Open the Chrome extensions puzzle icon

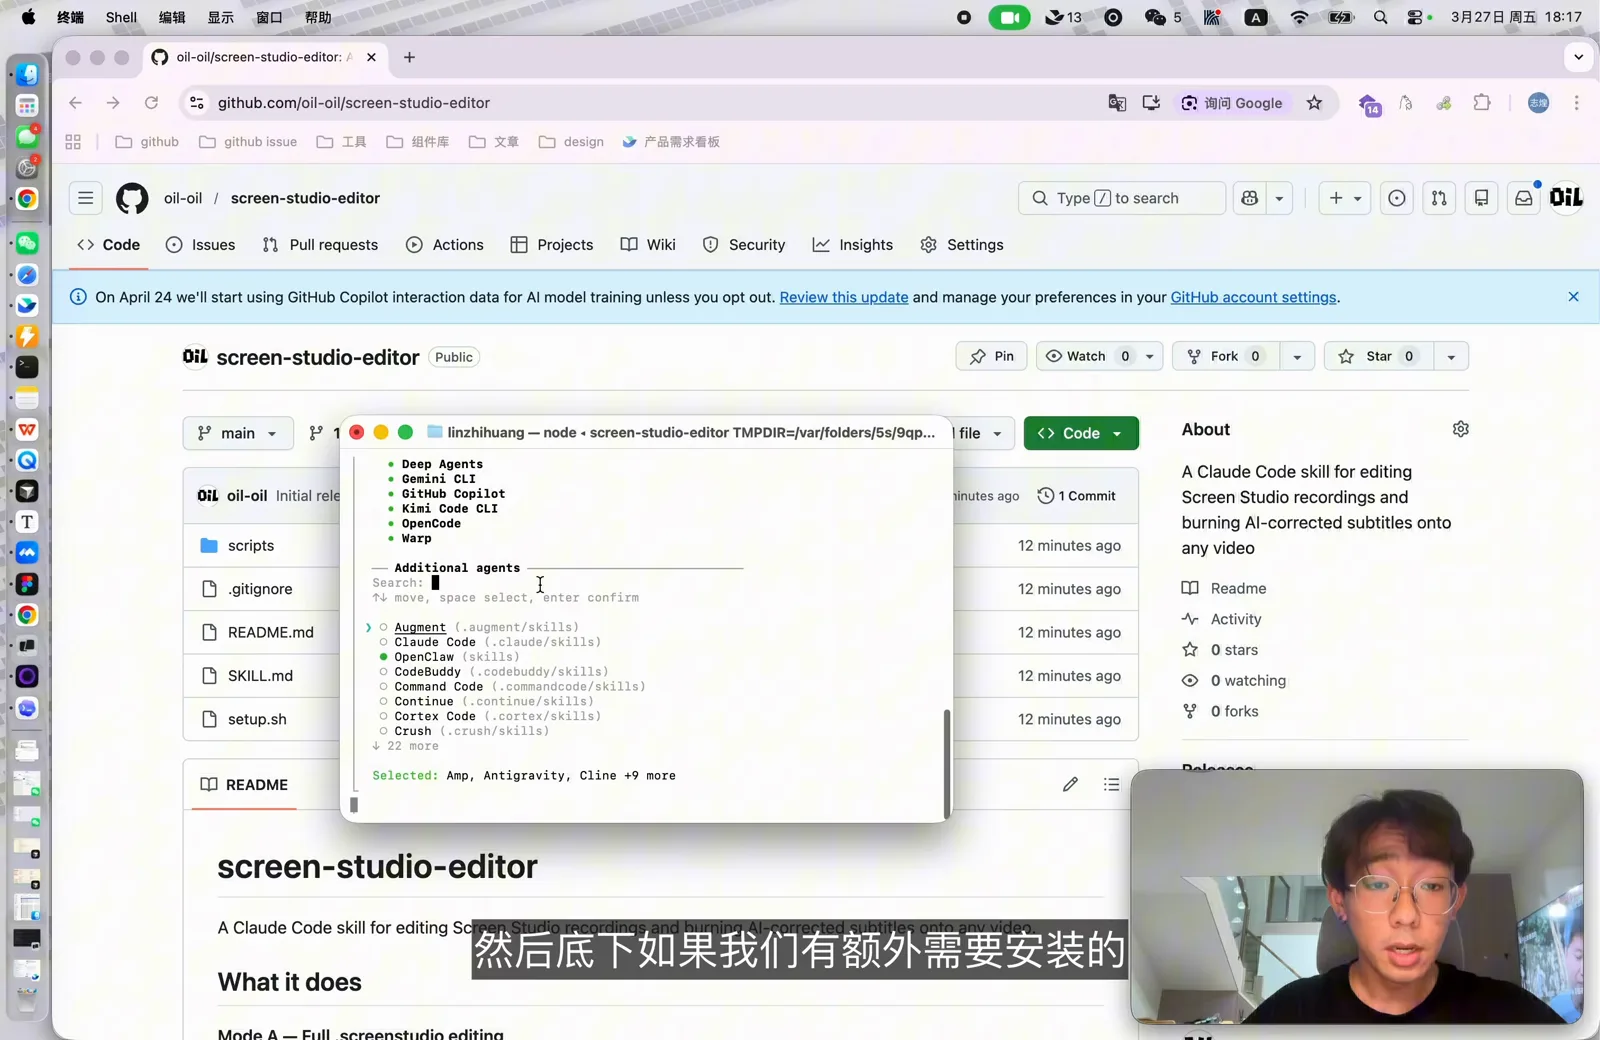[1482, 103]
